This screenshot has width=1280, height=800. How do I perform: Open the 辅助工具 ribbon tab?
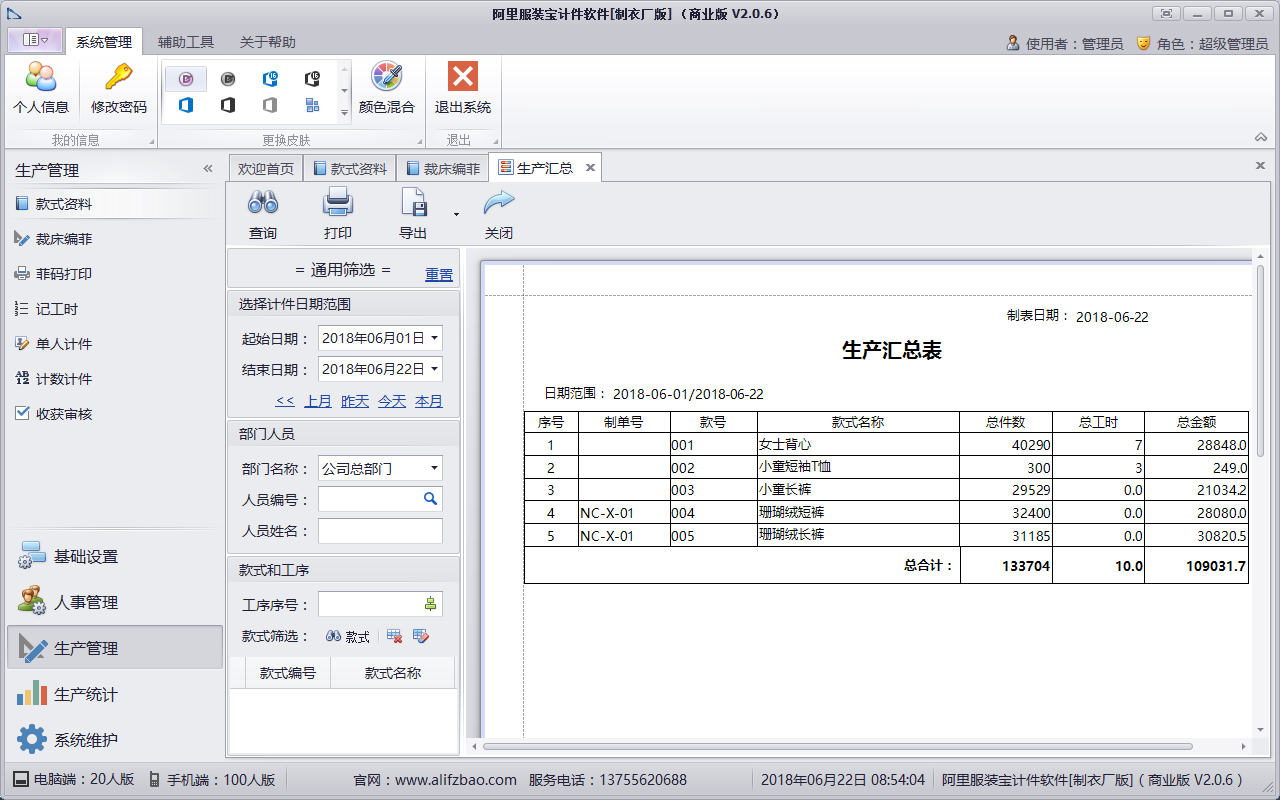coord(186,42)
